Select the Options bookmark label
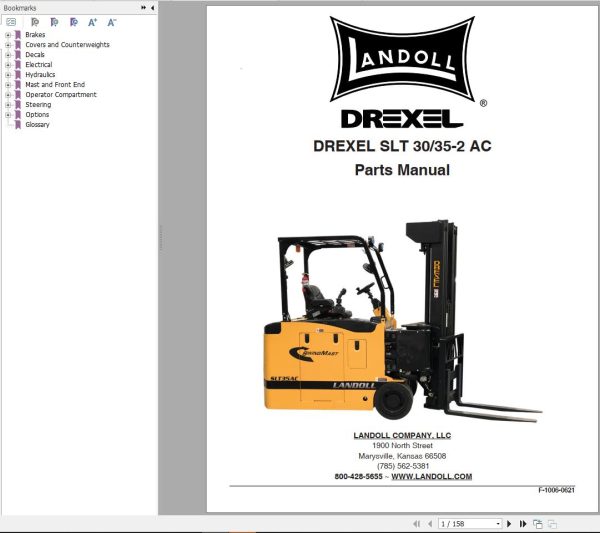600x533 pixels. (x=37, y=114)
